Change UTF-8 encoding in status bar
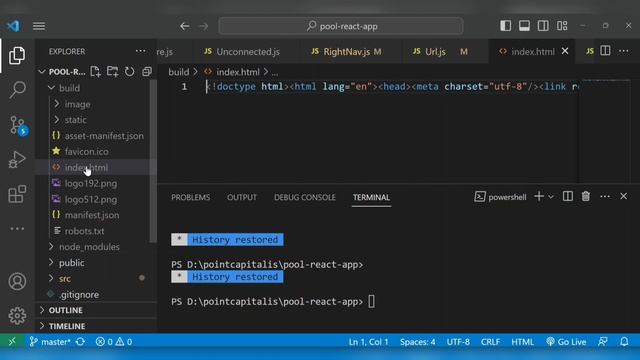Screen dimensions: 640x360 458,341
